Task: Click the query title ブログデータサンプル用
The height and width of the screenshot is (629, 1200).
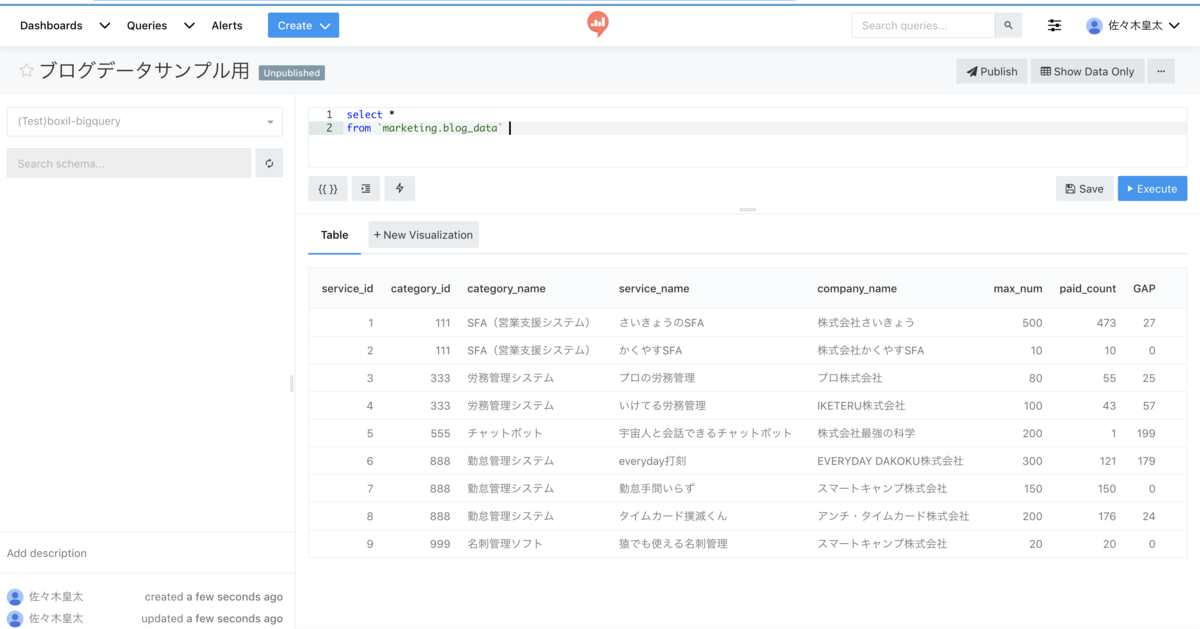Action: click(144, 71)
